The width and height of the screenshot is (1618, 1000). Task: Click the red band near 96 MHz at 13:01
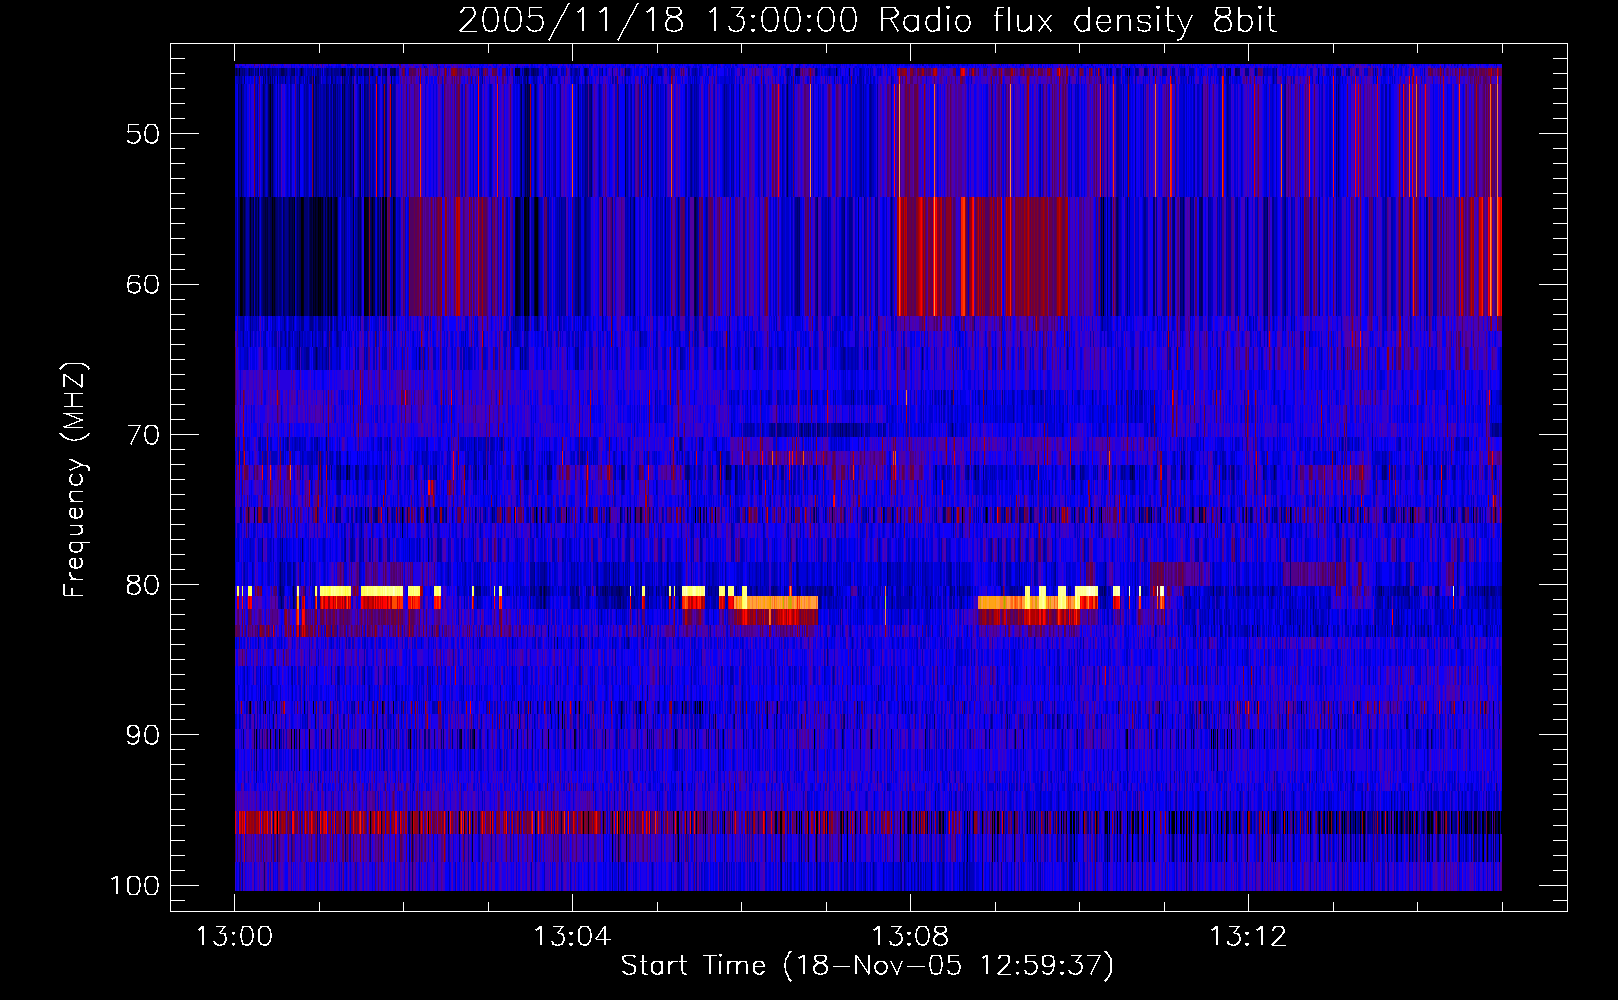coord(320,822)
